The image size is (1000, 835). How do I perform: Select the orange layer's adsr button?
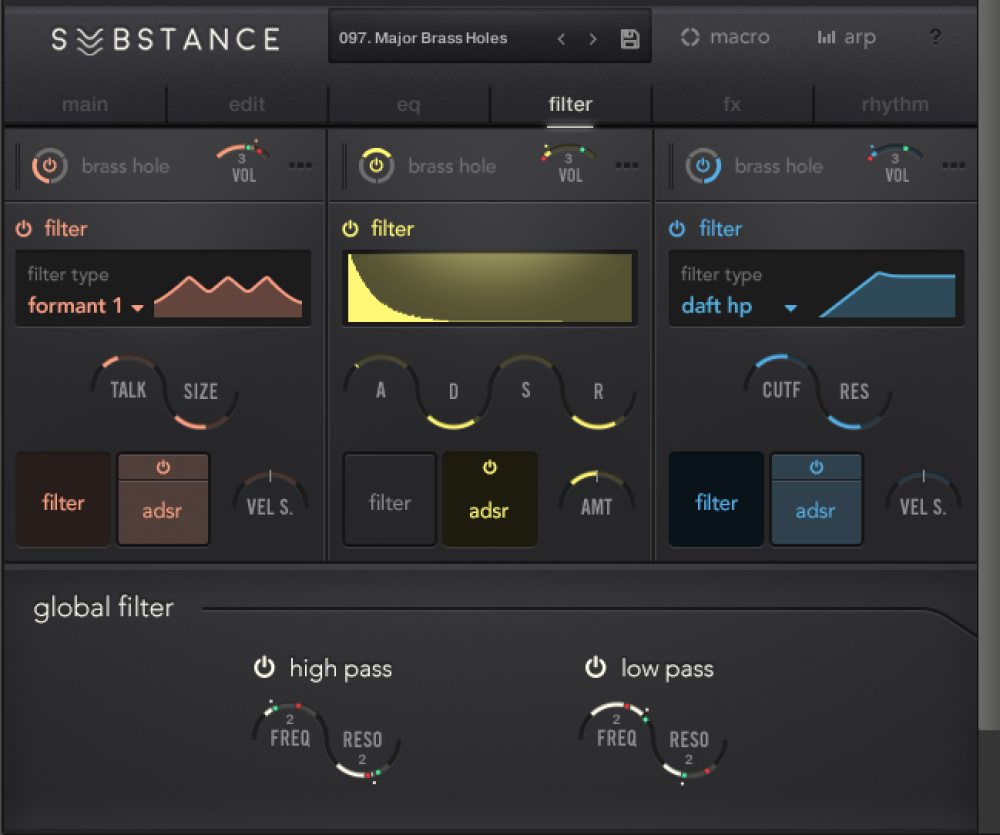point(162,510)
